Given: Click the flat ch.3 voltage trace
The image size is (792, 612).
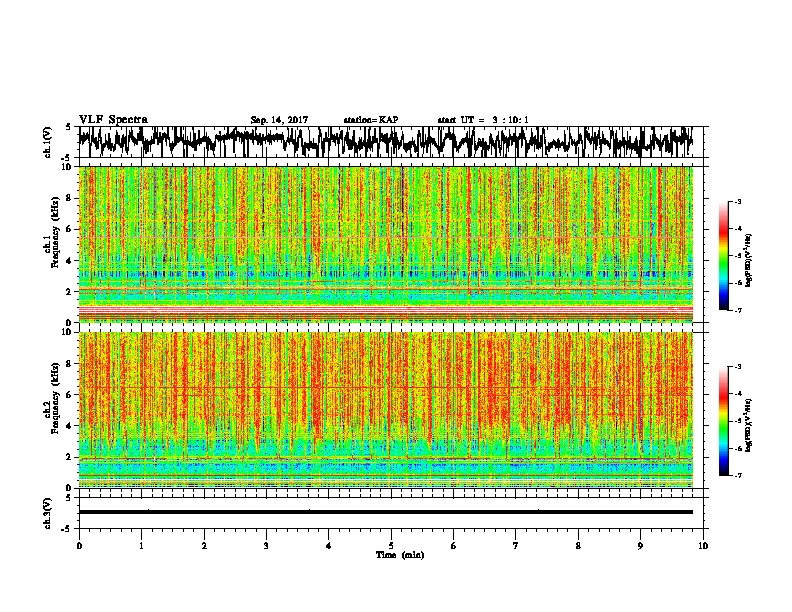Looking at the screenshot, I should (385, 512).
